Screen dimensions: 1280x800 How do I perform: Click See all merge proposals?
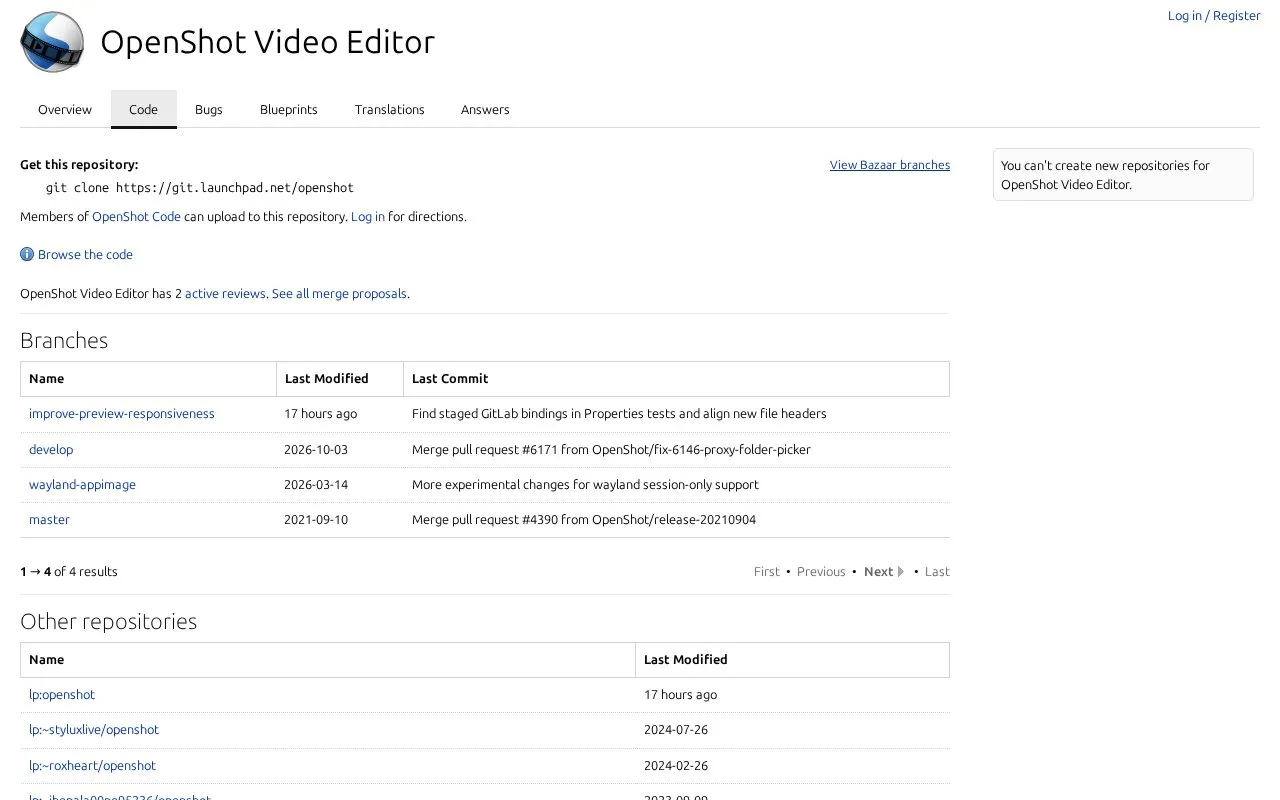point(339,293)
